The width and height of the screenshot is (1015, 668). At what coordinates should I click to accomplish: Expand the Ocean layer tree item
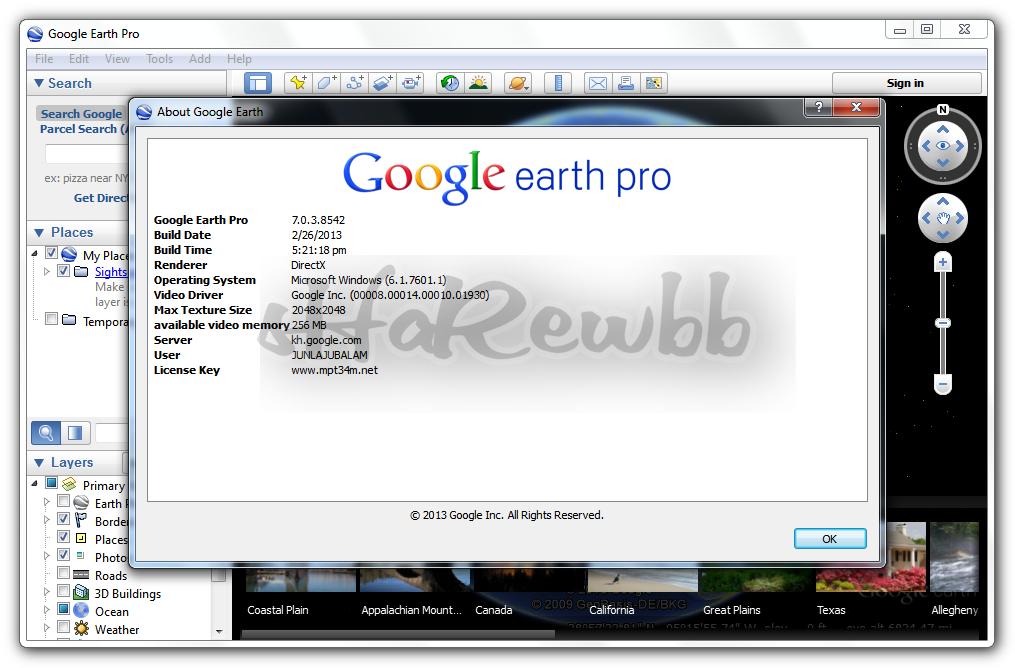(x=46, y=611)
